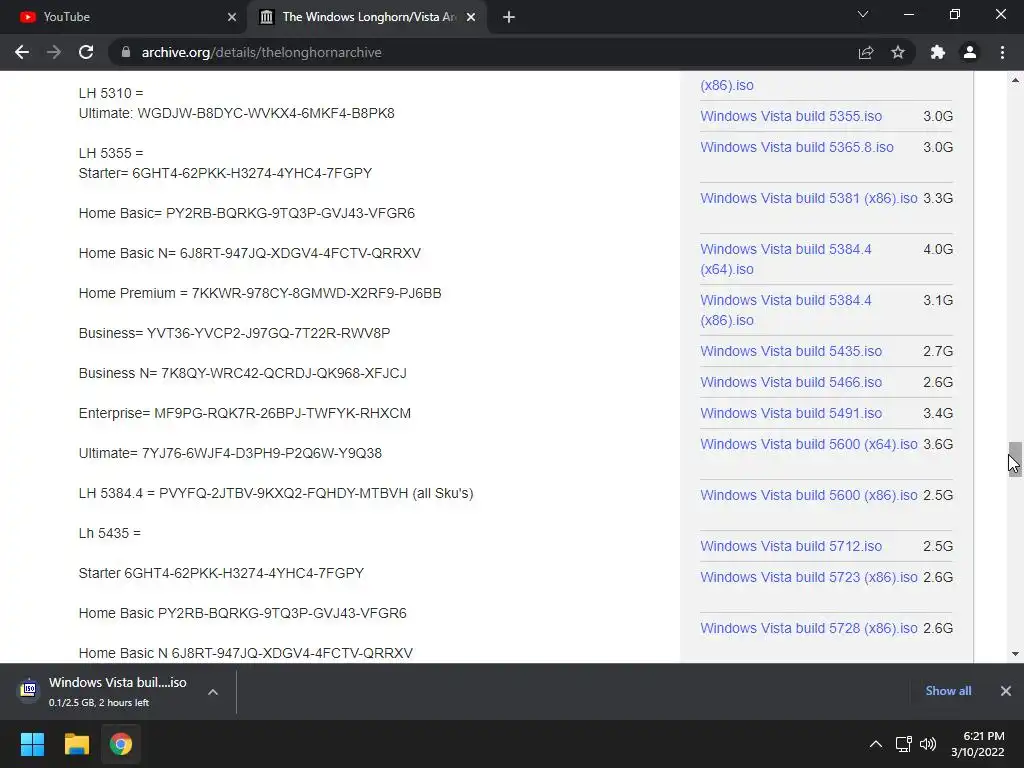Click the page scrollbar up arrow
The width and height of the screenshot is (1024, 768).
pos(1015,80)
